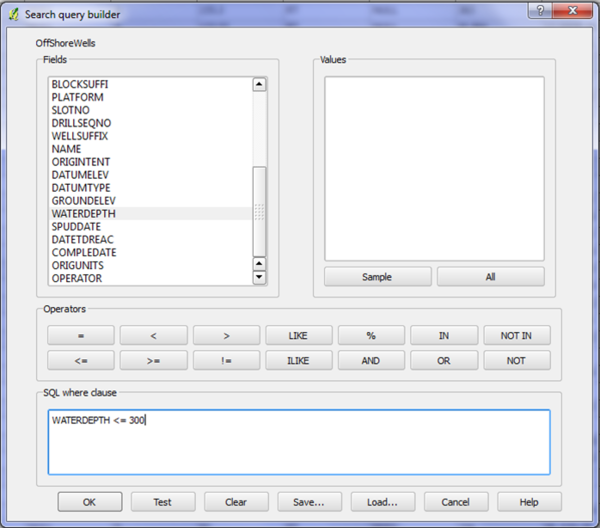This screenshot has width=600, height=528.
Task: Click the title bar help question mark
Action: [x=540, y=9]
